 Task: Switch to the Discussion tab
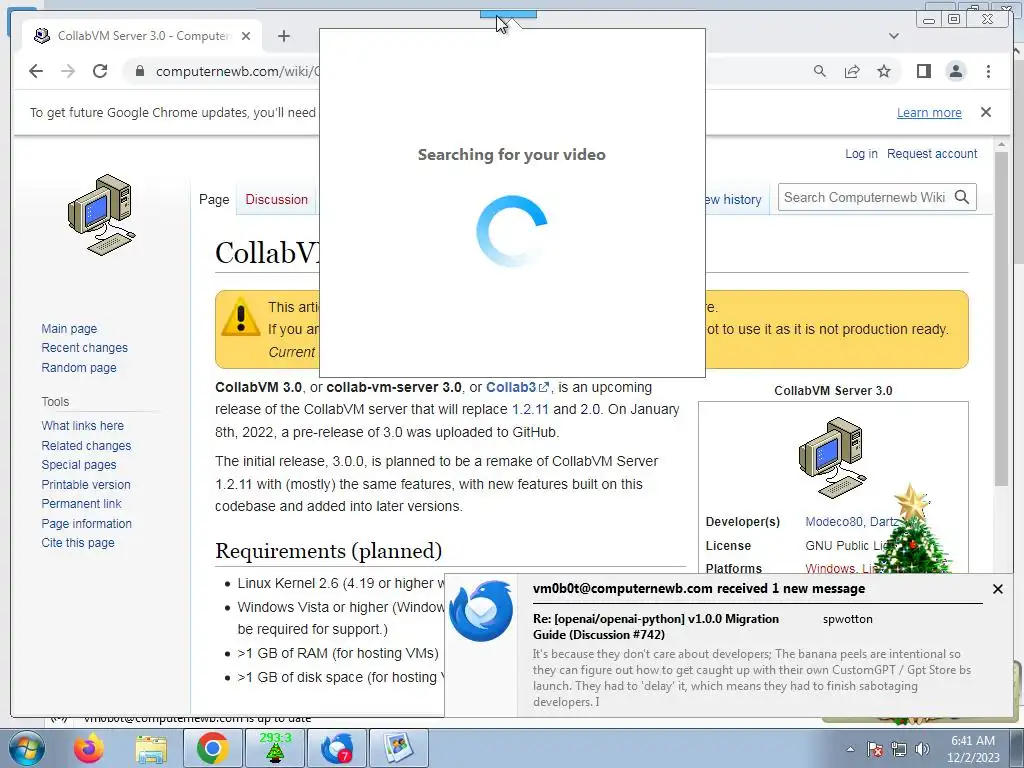pyautogui.click(x=276, y=199)
